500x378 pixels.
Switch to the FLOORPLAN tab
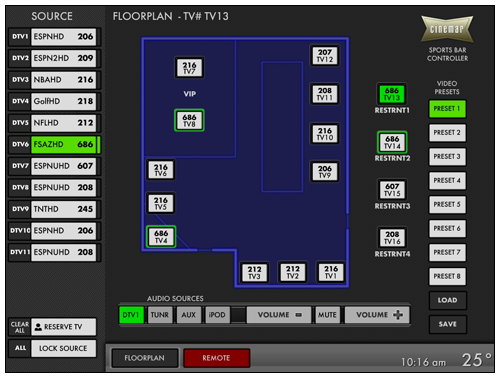(x=145, y=358)
